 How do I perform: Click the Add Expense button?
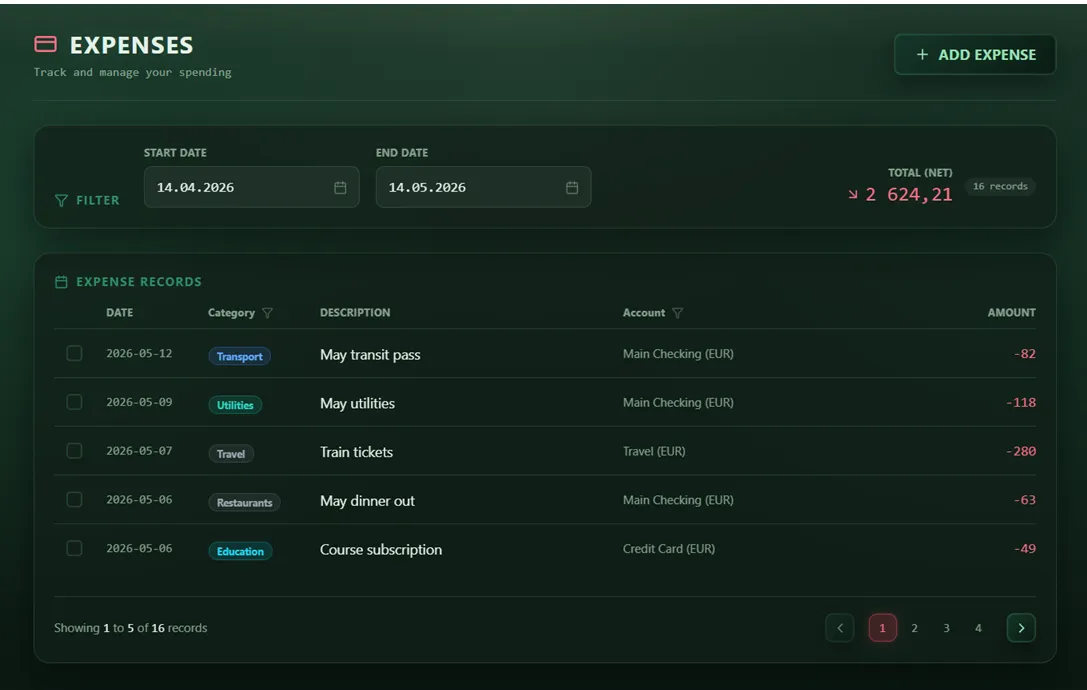point(975,54)
